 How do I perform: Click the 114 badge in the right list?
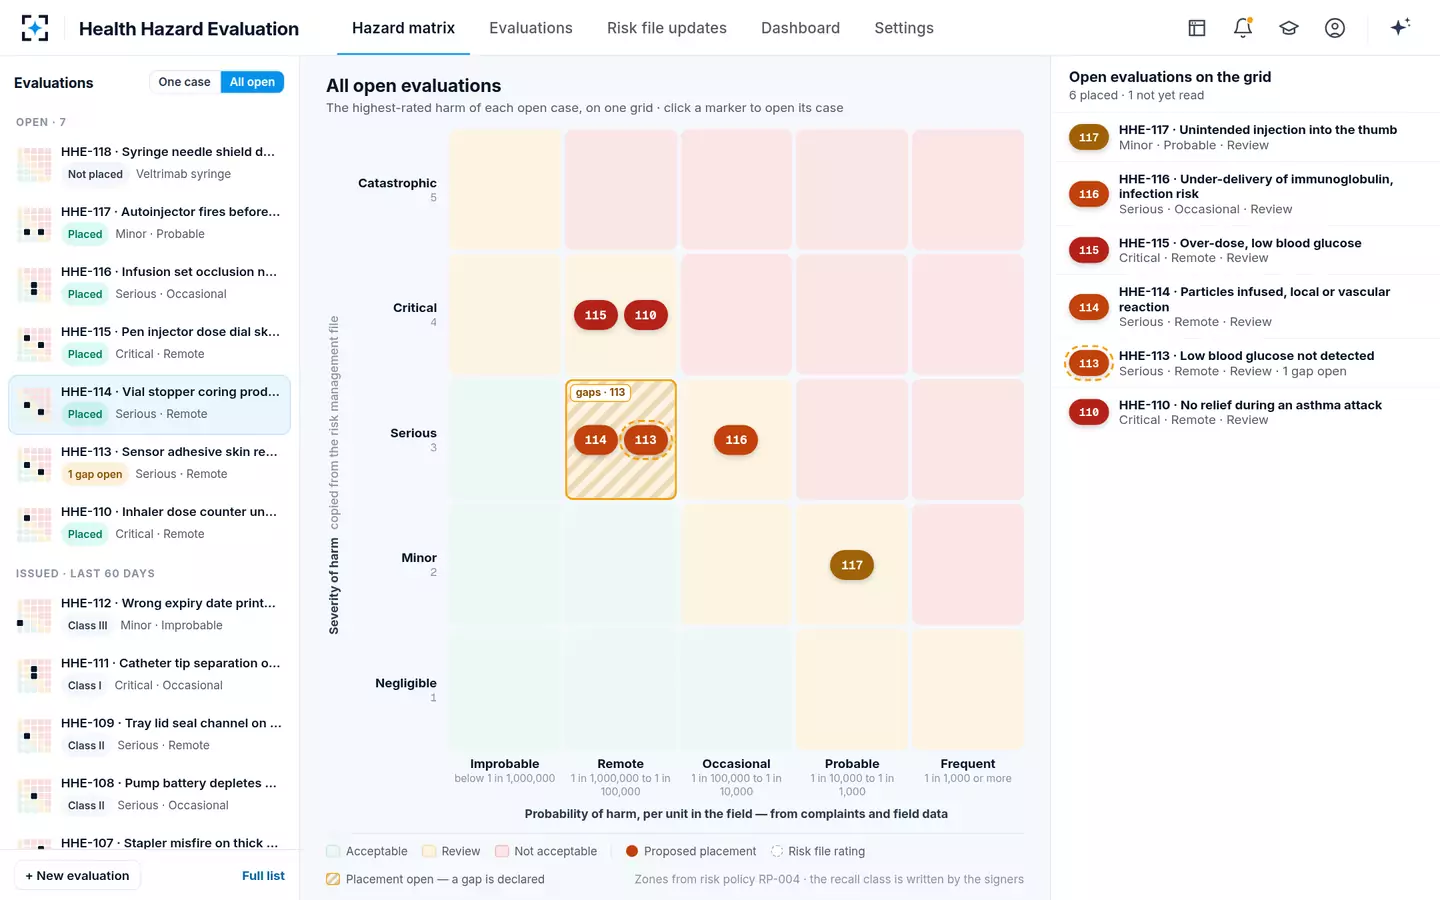click(x=1089, y=307)
